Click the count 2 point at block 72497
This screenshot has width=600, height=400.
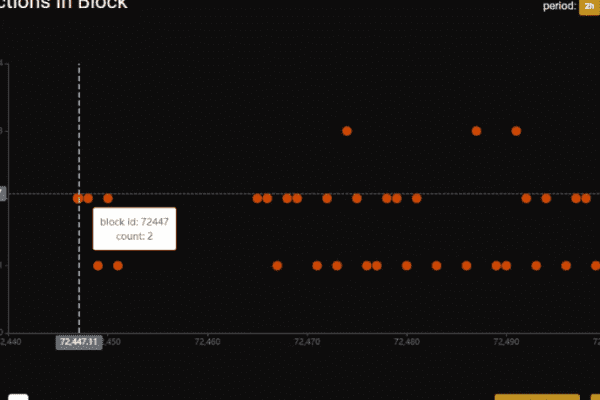576,198
